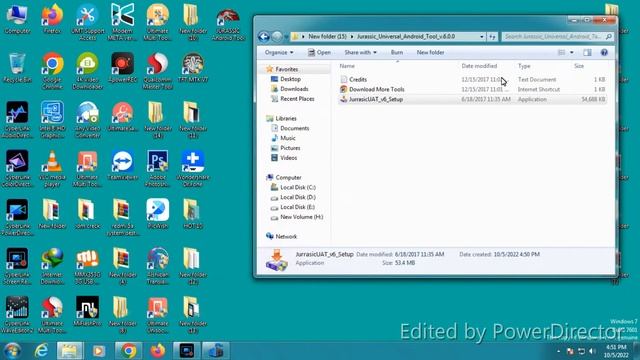
Task: Open the Organize menu
Action: [279, 53]
